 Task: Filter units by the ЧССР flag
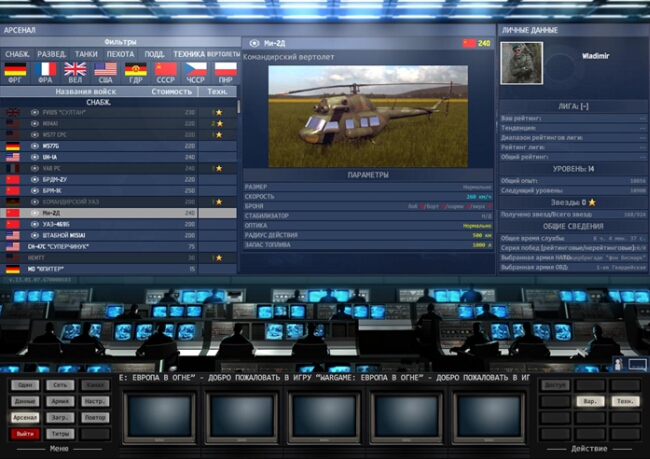click(x=196, y=69)
